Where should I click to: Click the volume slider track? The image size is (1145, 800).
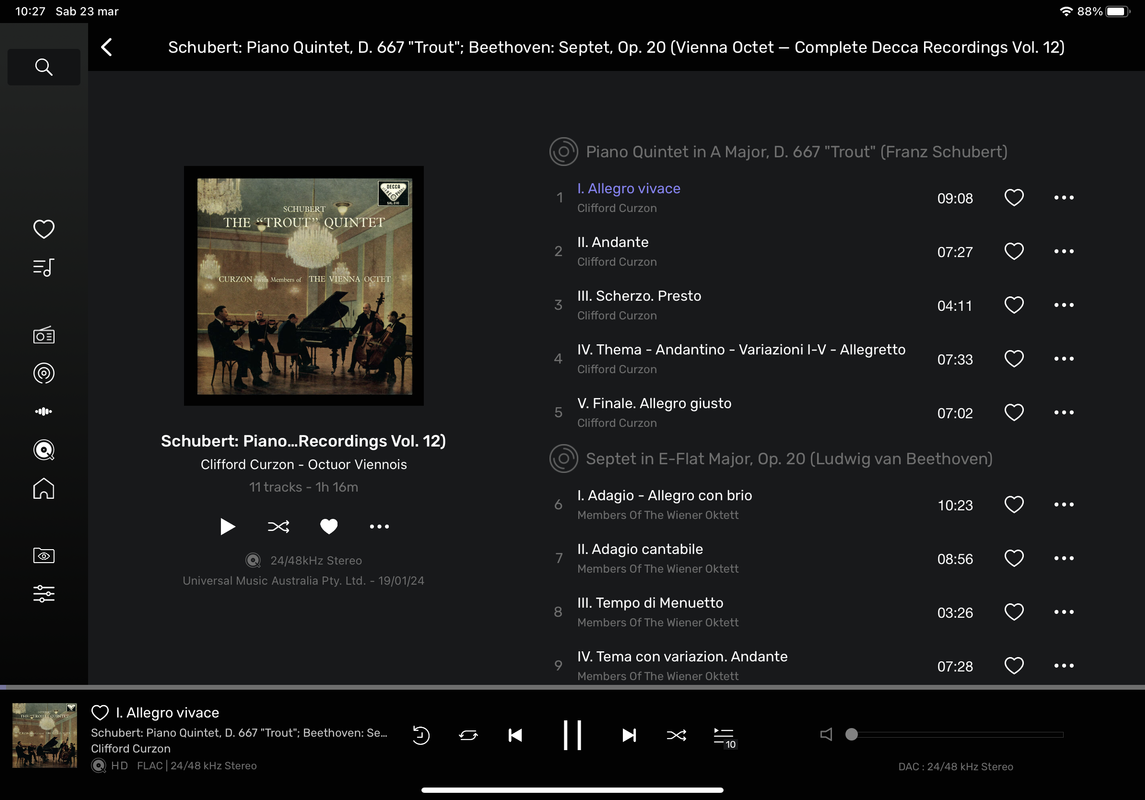point(957,734)
